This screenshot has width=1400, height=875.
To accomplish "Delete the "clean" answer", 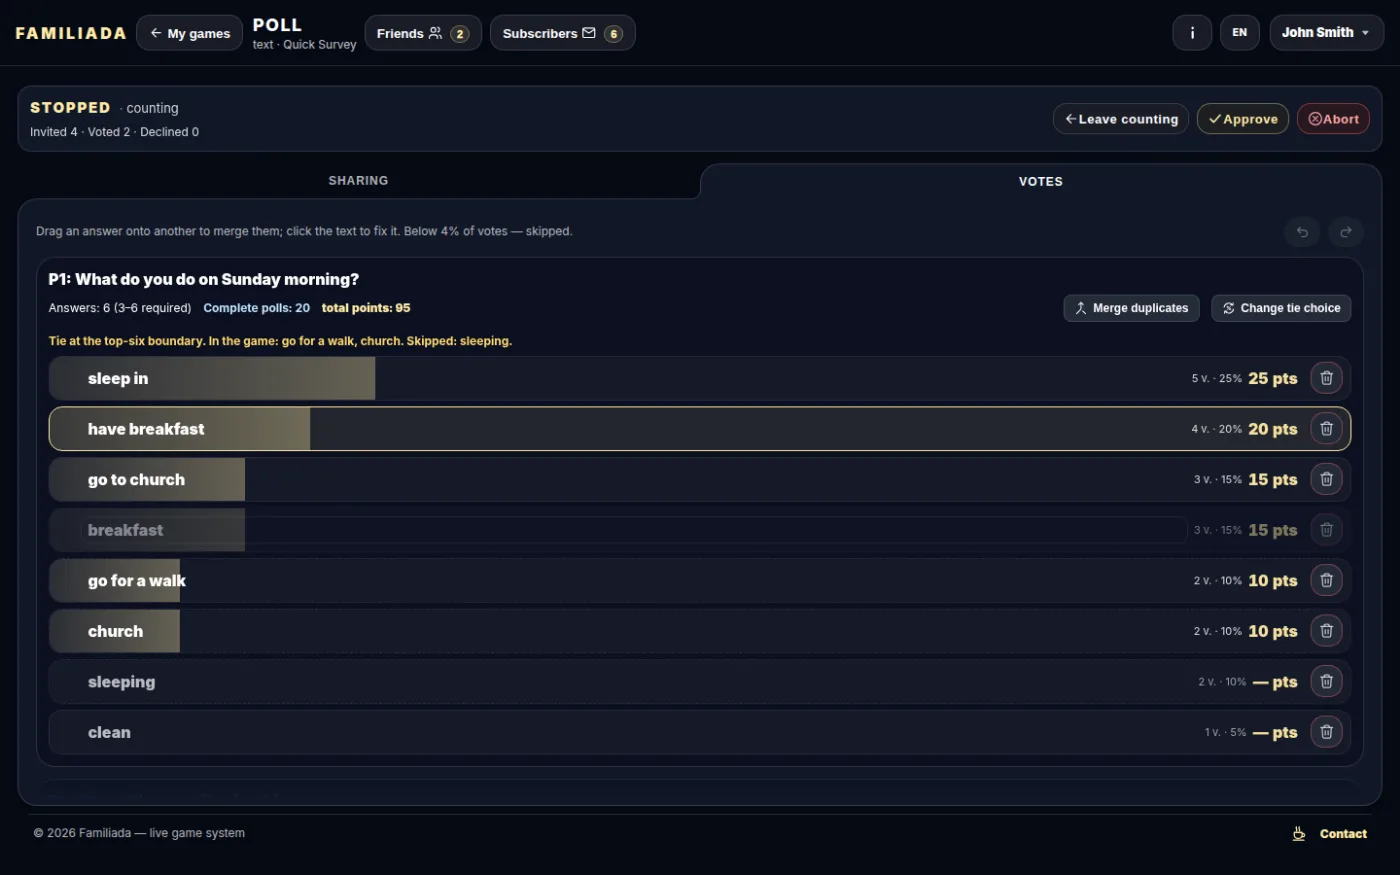I will [x=1326, y=732].
